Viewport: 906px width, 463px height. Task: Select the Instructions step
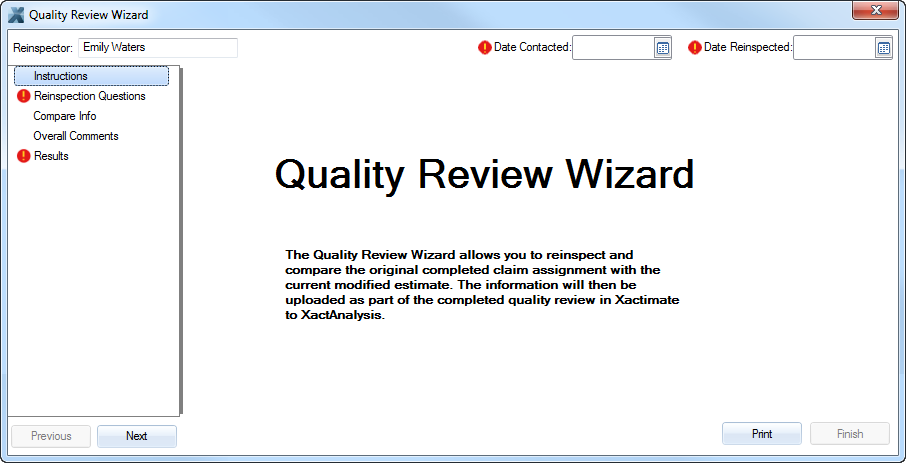click(91, 76)
